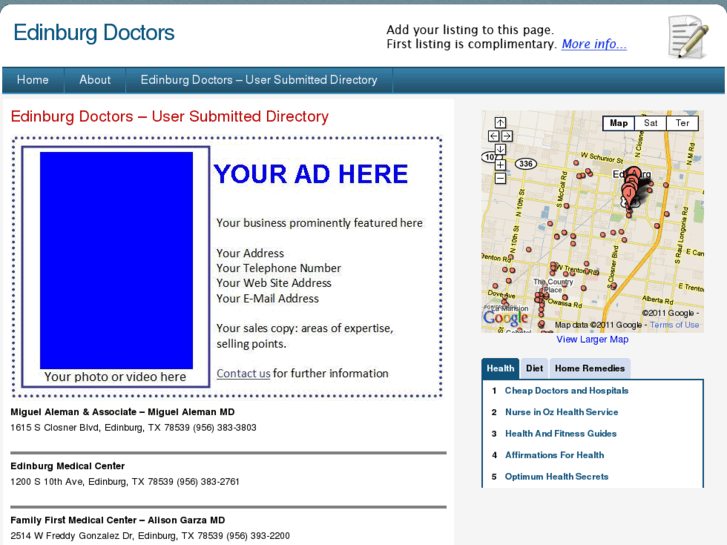Open Nurse in Oz Health Service link
Screen dimensions: 727x545
pyautogui.click(x=561, y=412)
